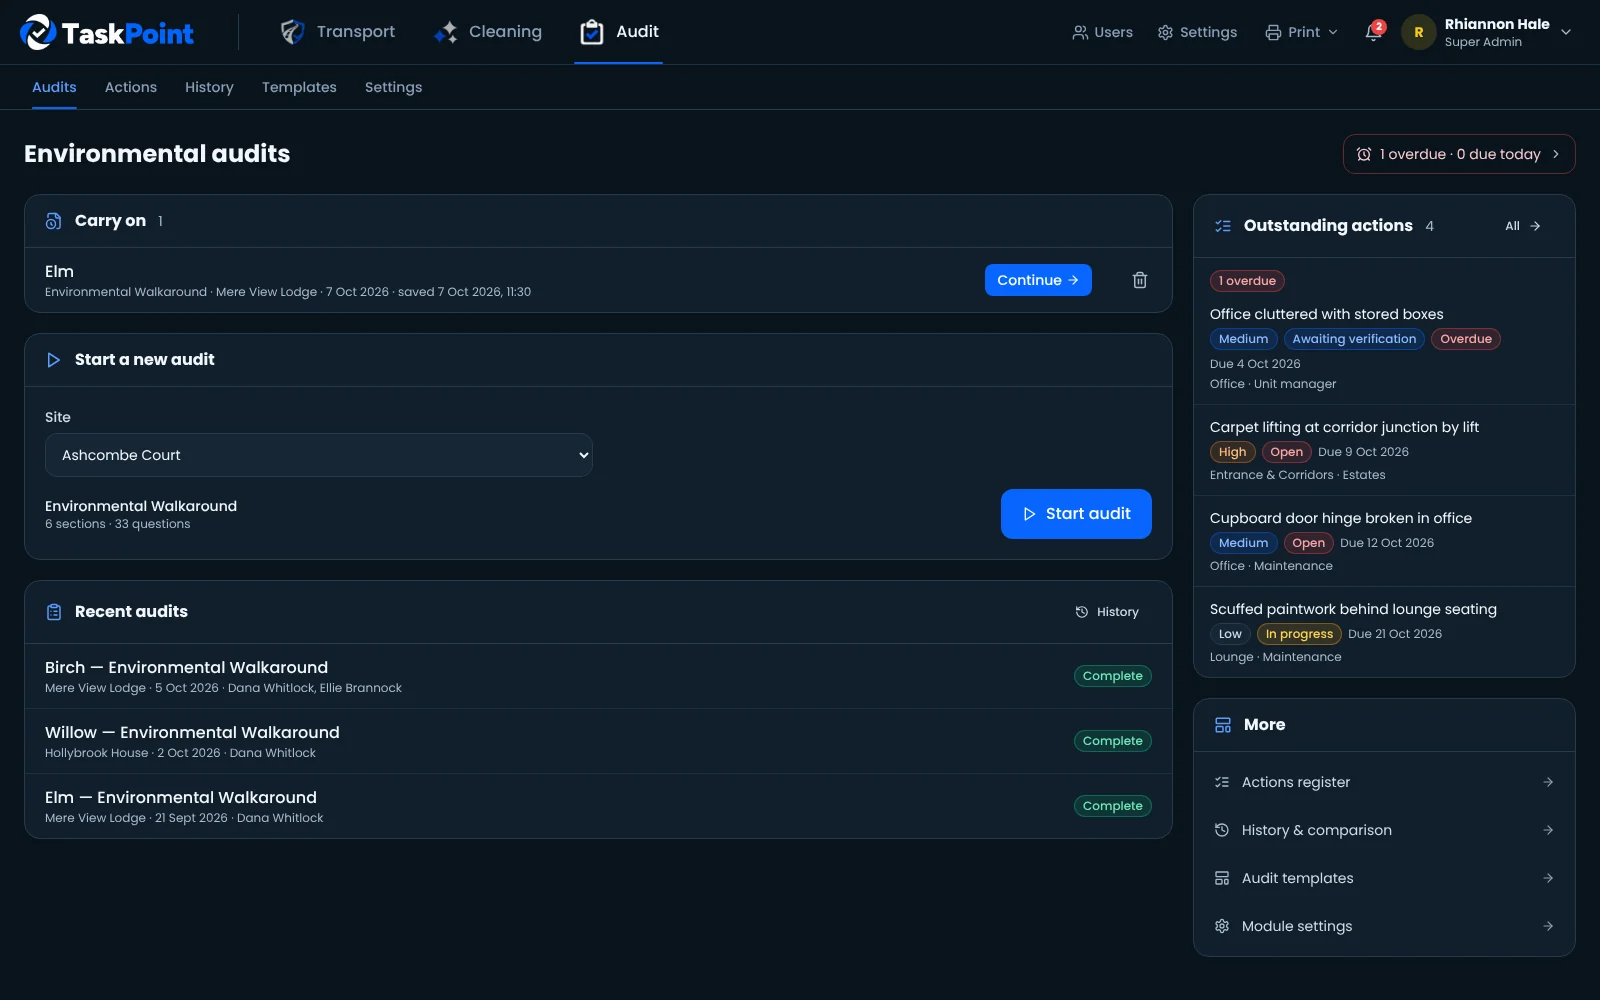The image size is (1600, 1000).
Task: Click the Start audit button
Action: [x=1076, y=514]
